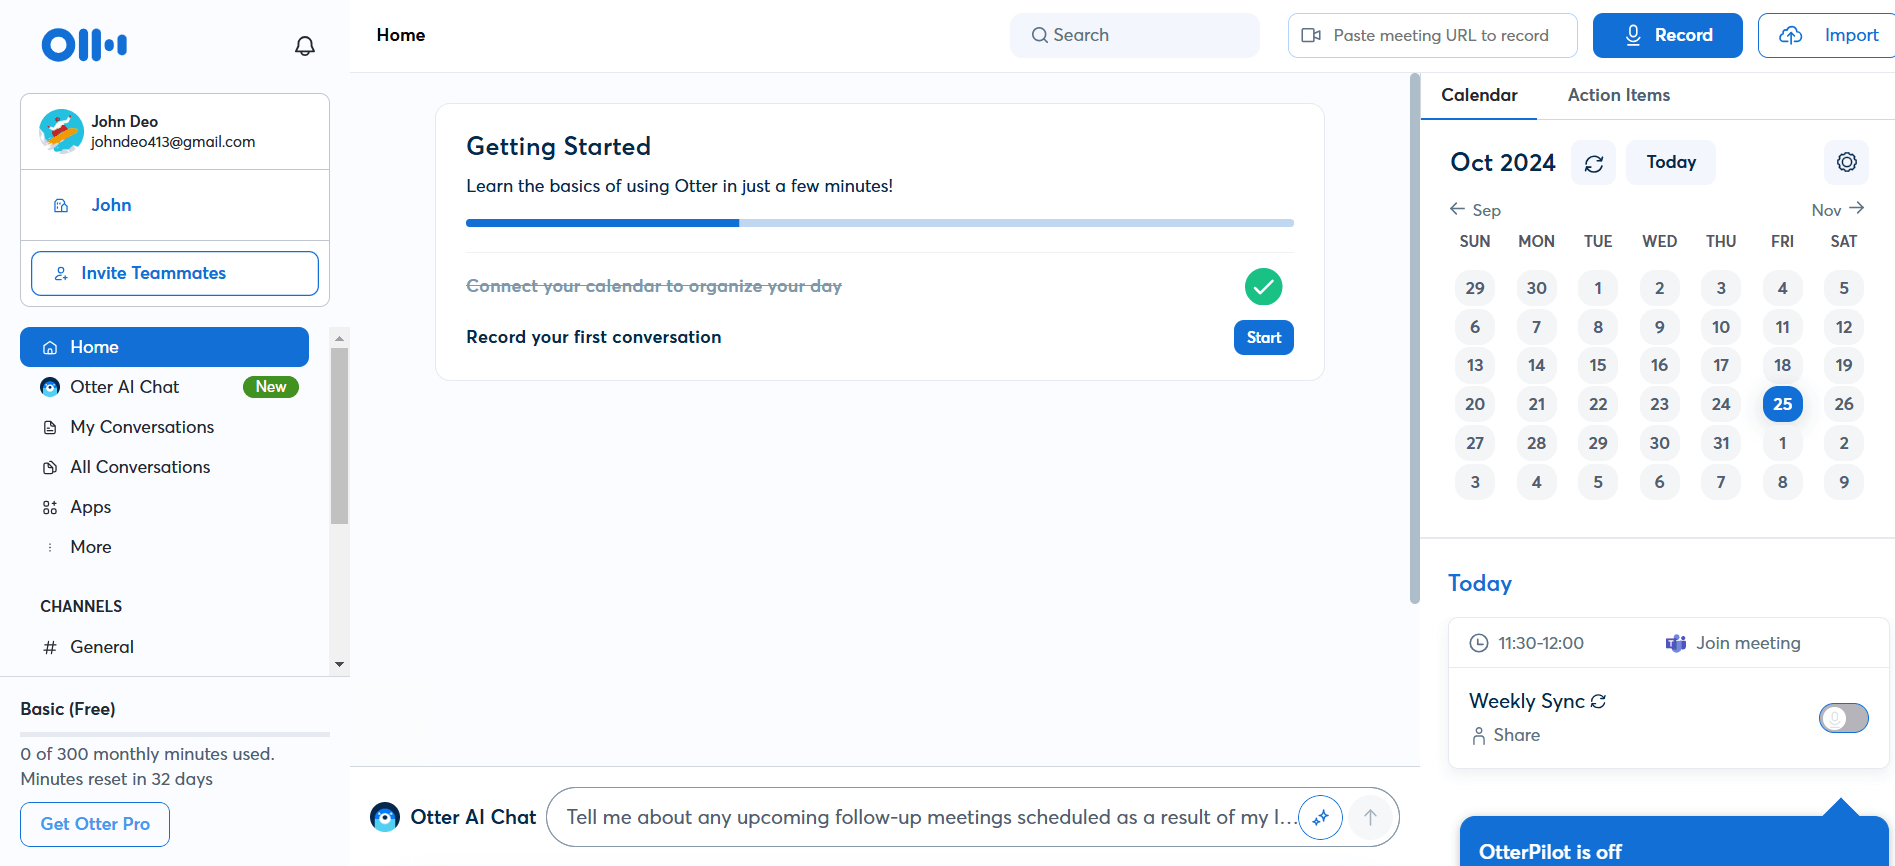Click the green completed checkmark for calendar
The image size is (1895, 866).
1263,287
